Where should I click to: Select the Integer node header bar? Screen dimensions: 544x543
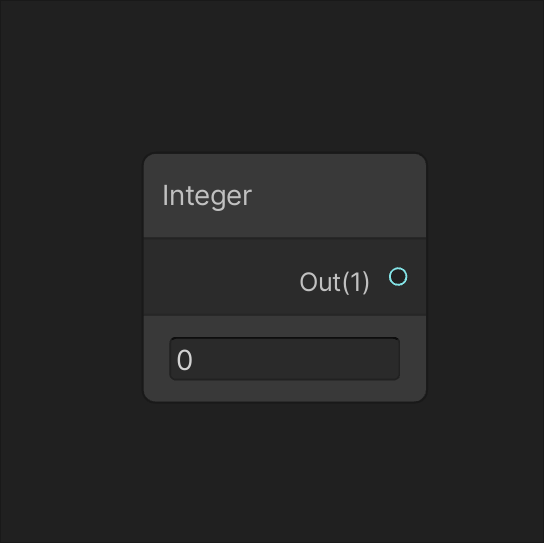pyautogui.click(x=285, y=196)
